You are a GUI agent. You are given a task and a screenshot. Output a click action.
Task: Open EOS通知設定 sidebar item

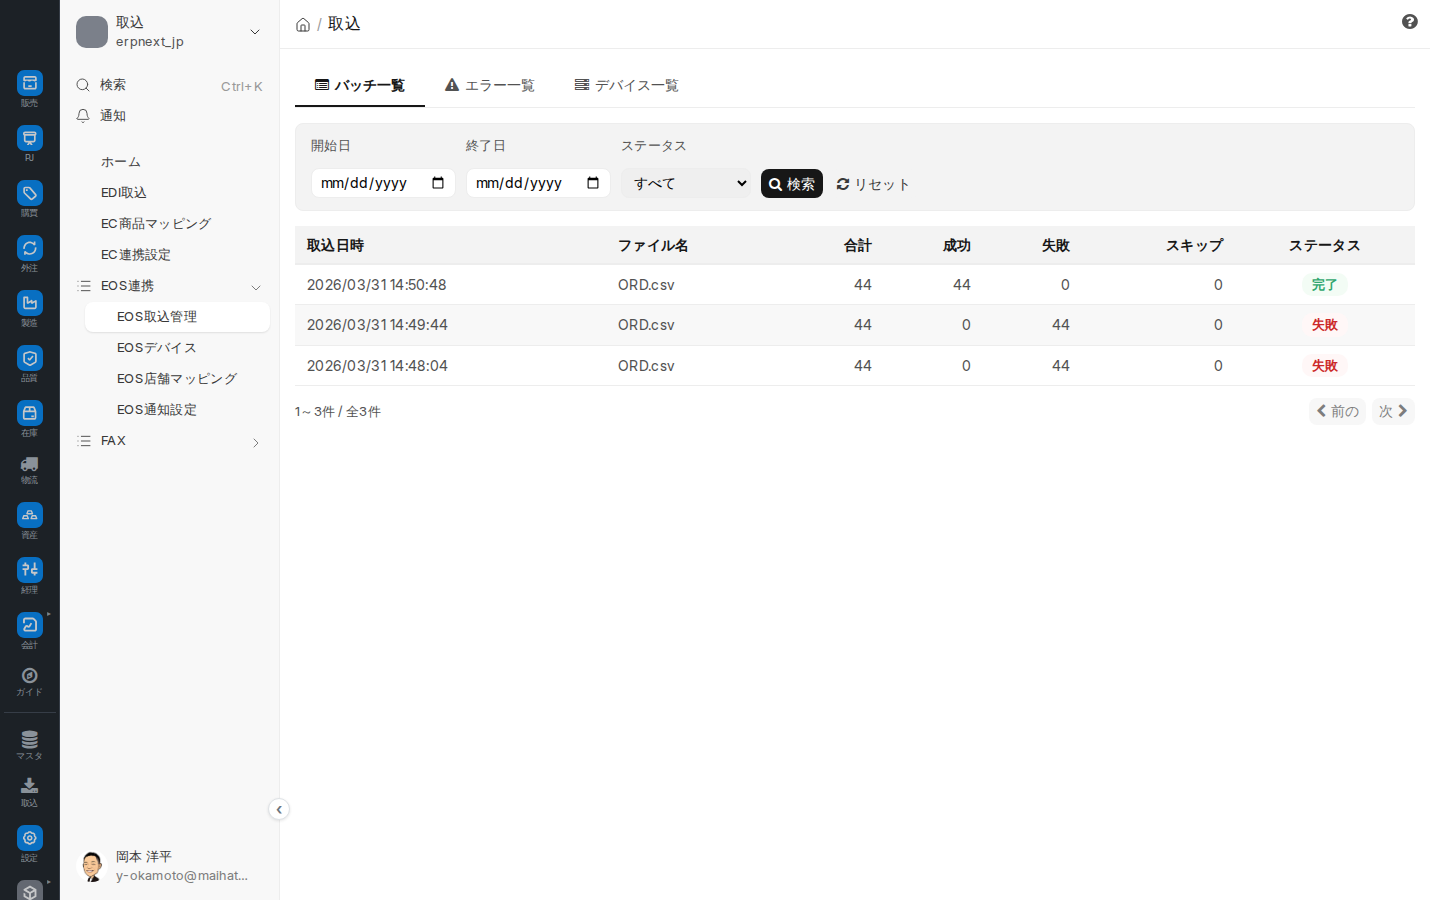[x=157, y=410]
